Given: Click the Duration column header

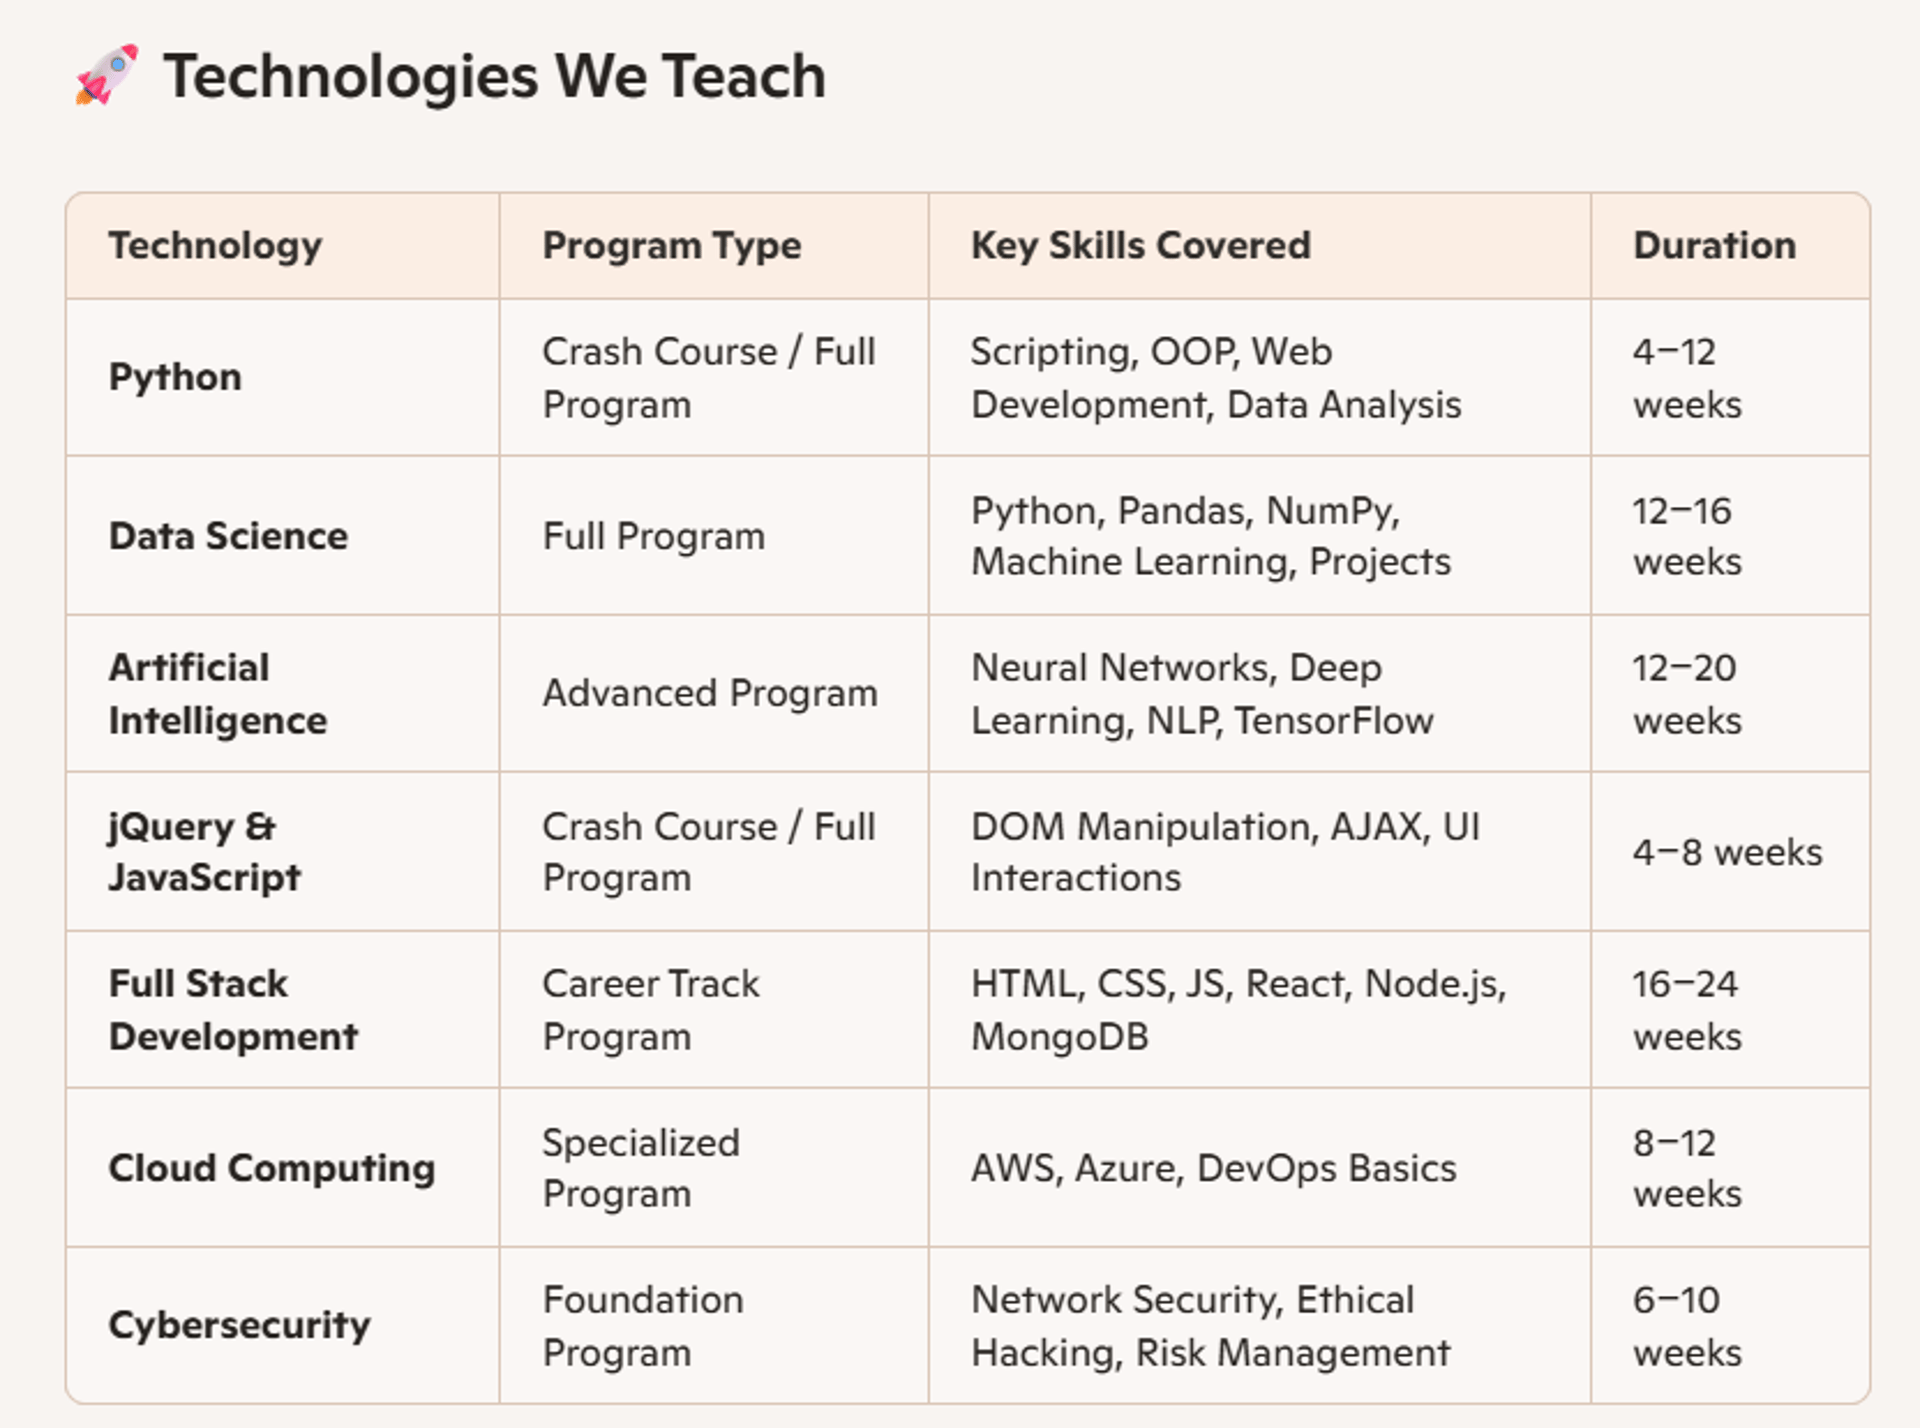Looking at the screenshot, I should click(x=1714, y=246).
